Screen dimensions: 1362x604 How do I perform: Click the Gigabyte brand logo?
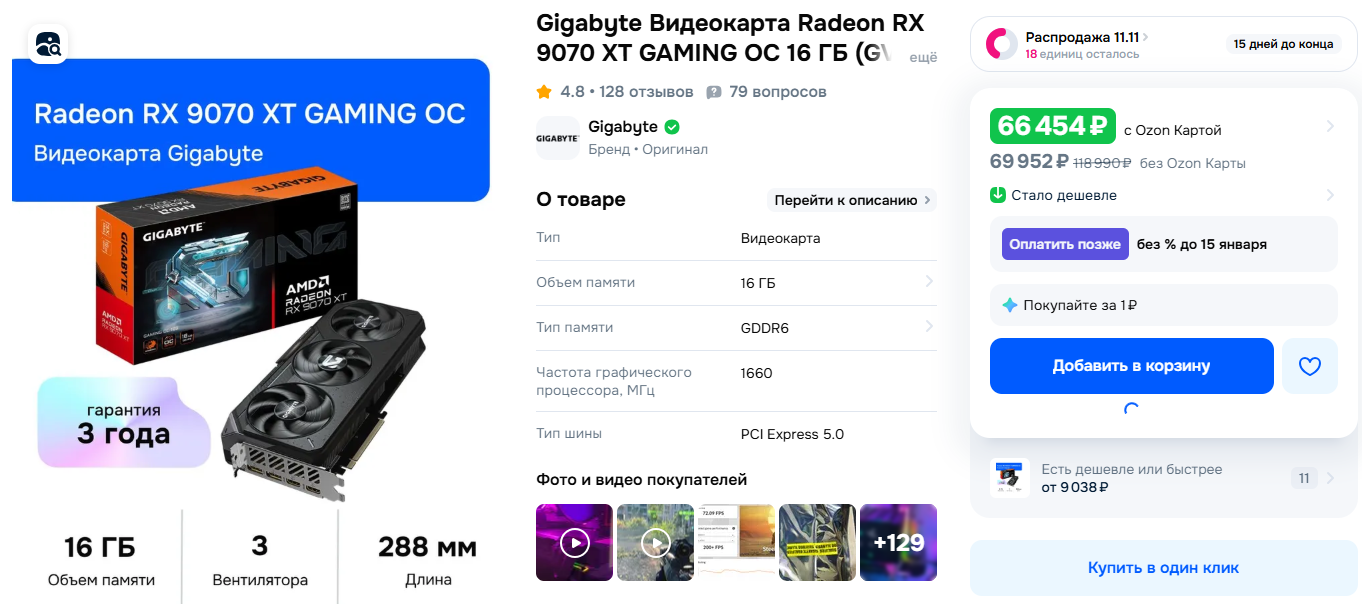coord(557,138)
